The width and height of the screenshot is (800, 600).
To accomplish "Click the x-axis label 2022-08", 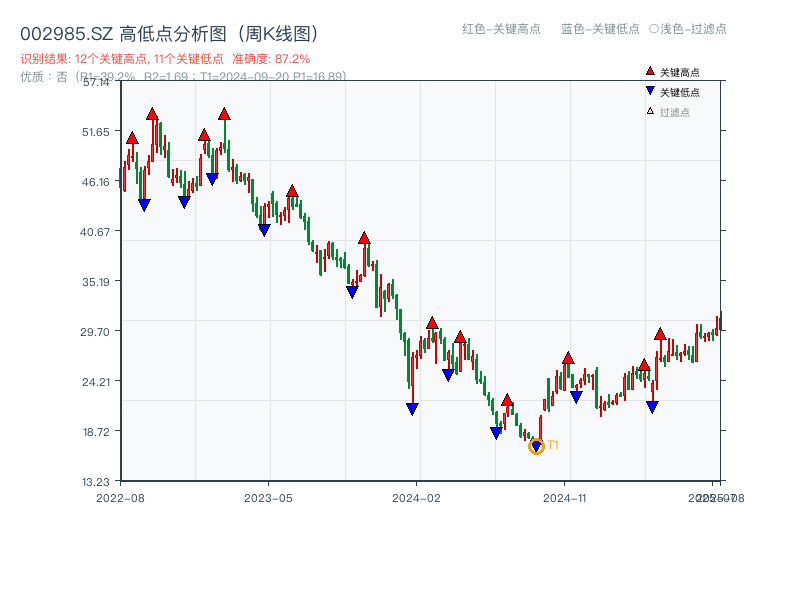I will click(x=120, y=498).
